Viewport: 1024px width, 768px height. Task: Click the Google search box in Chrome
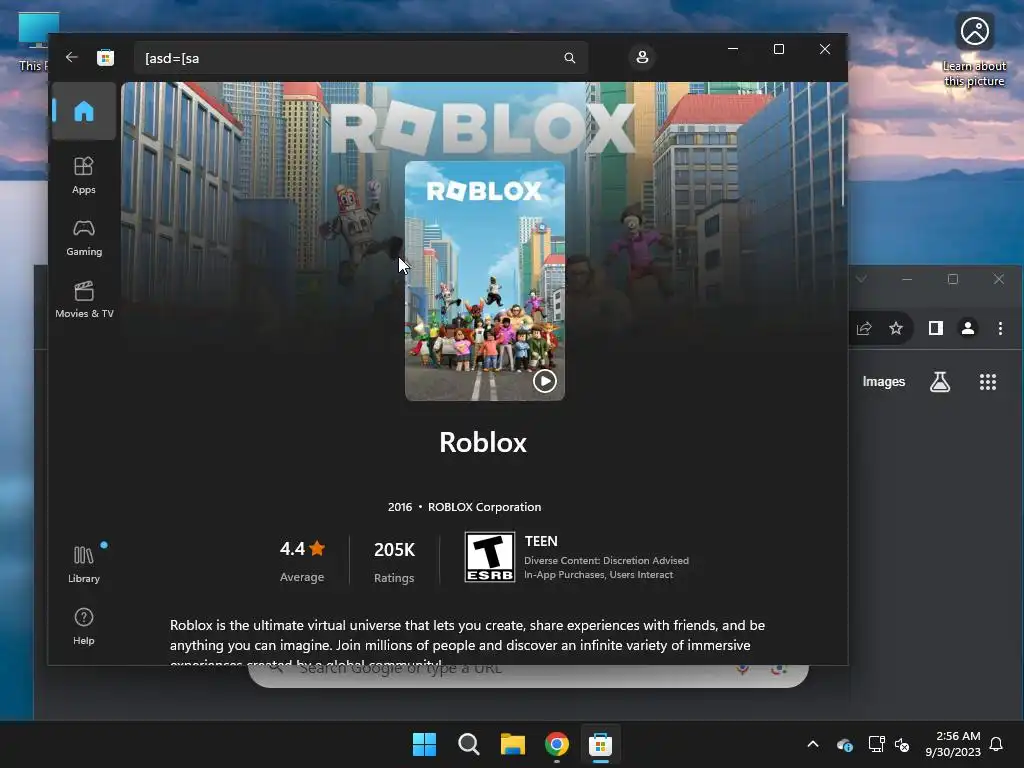[x=528, y=675]
